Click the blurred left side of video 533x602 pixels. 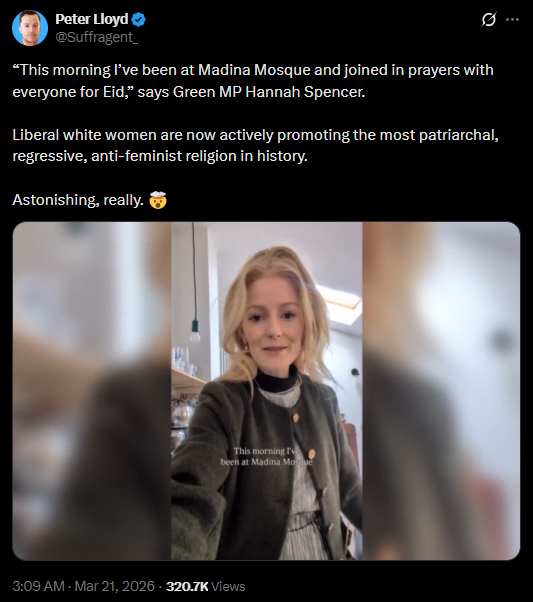[92, 391]
